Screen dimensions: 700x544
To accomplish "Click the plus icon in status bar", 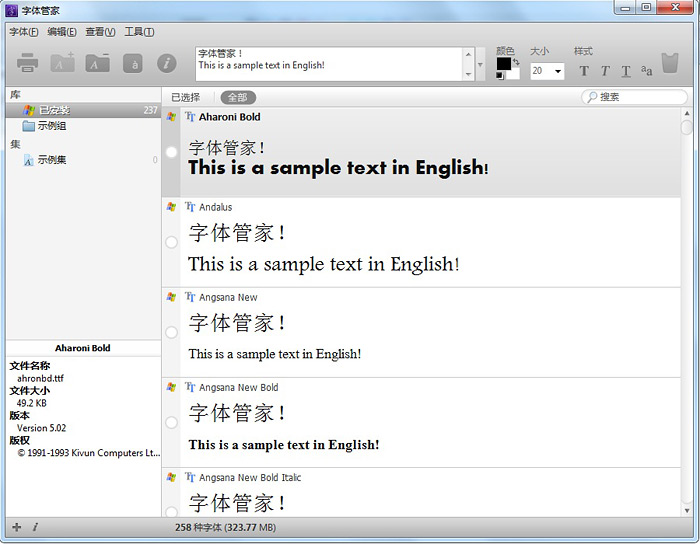I will point(16,527).
